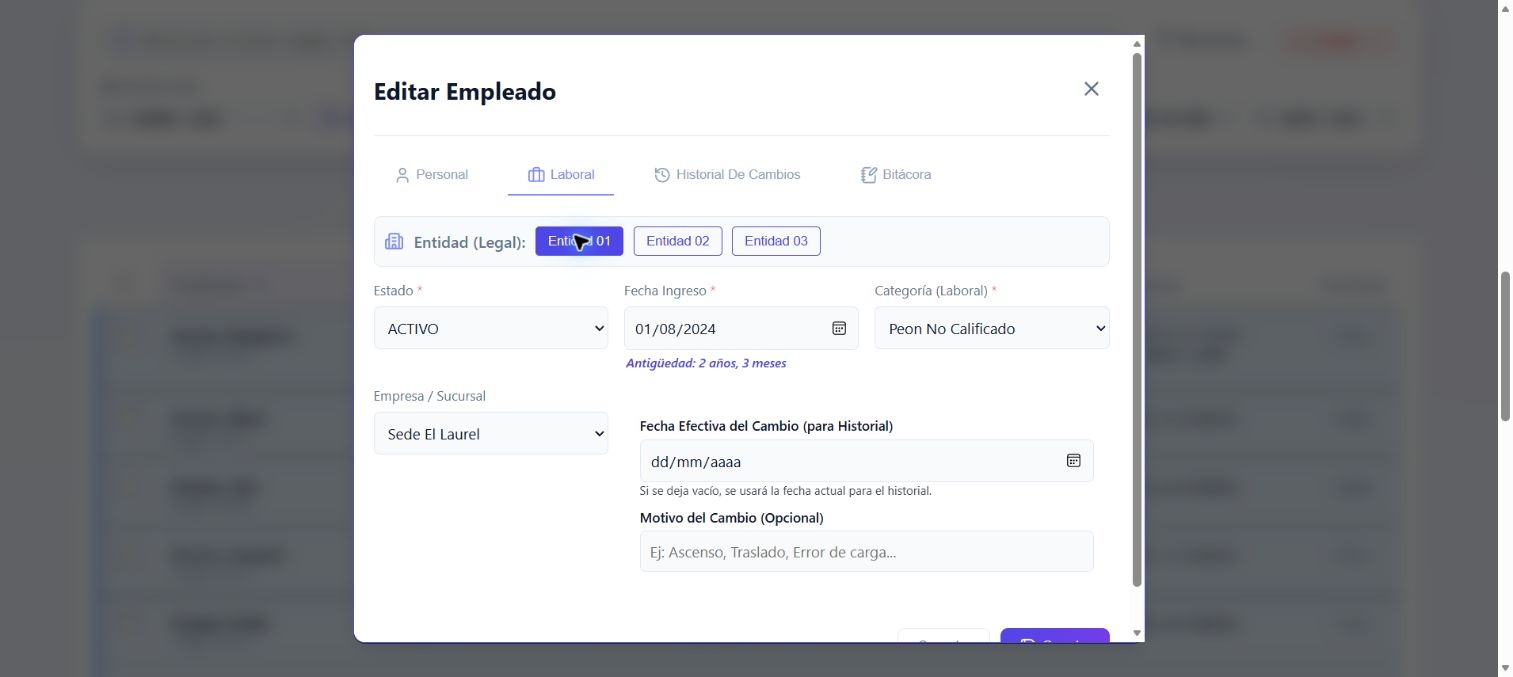Switch to the Personal tab
This screenshot has width=1513, height=677.
pyautogui.click(x=432, y=175)
